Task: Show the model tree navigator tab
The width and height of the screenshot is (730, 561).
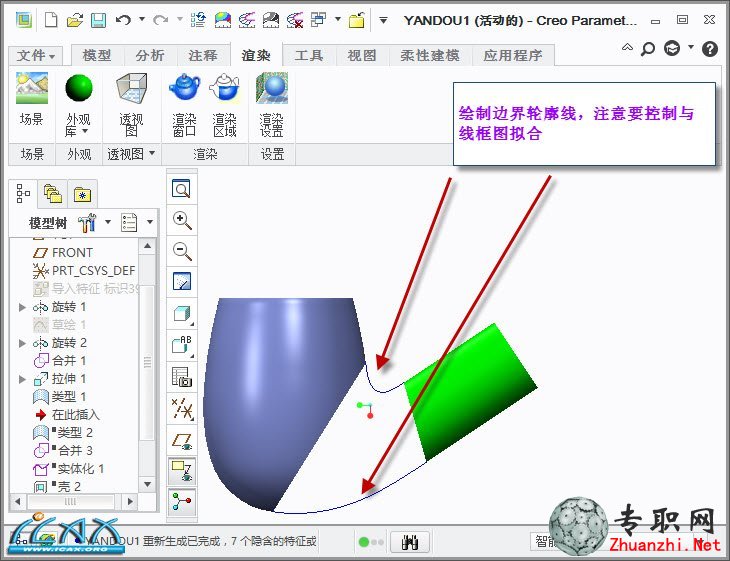Action: 23,193
